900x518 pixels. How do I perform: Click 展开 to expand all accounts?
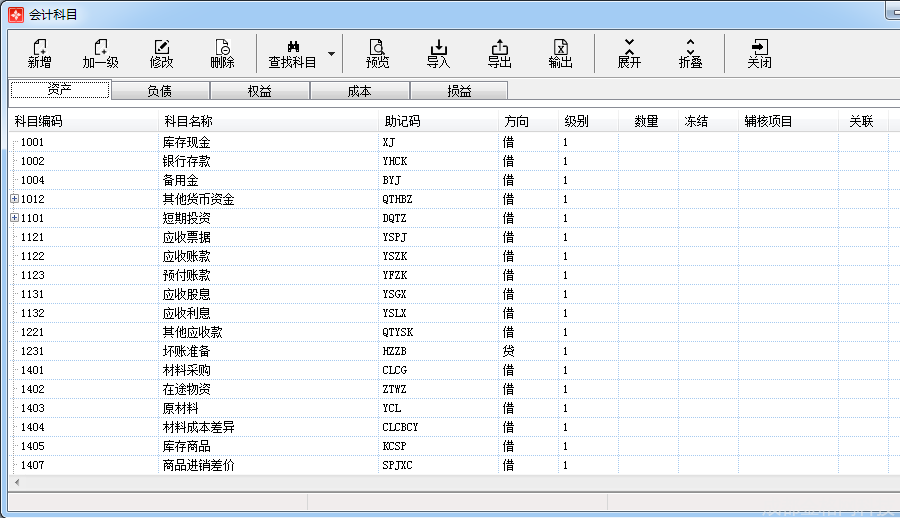(x=629, y=48)
